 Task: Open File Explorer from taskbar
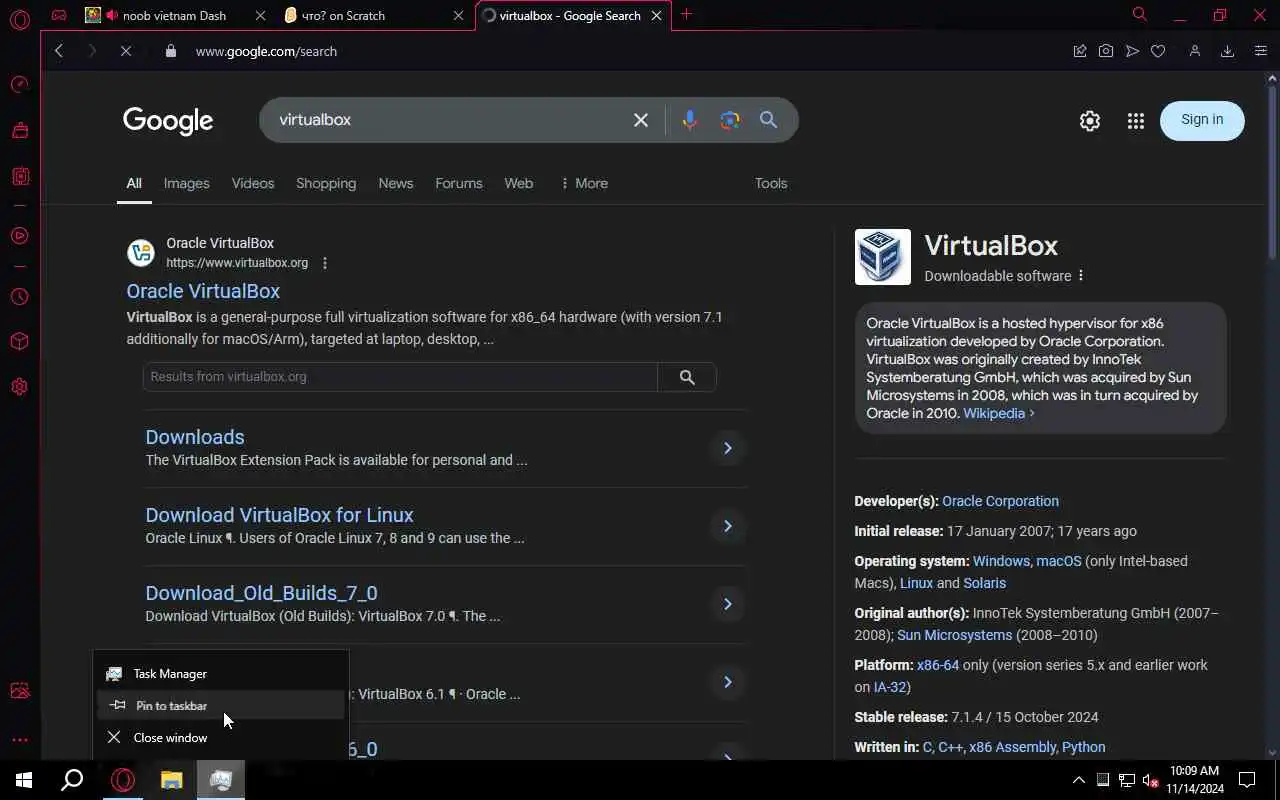click(172, 780)
